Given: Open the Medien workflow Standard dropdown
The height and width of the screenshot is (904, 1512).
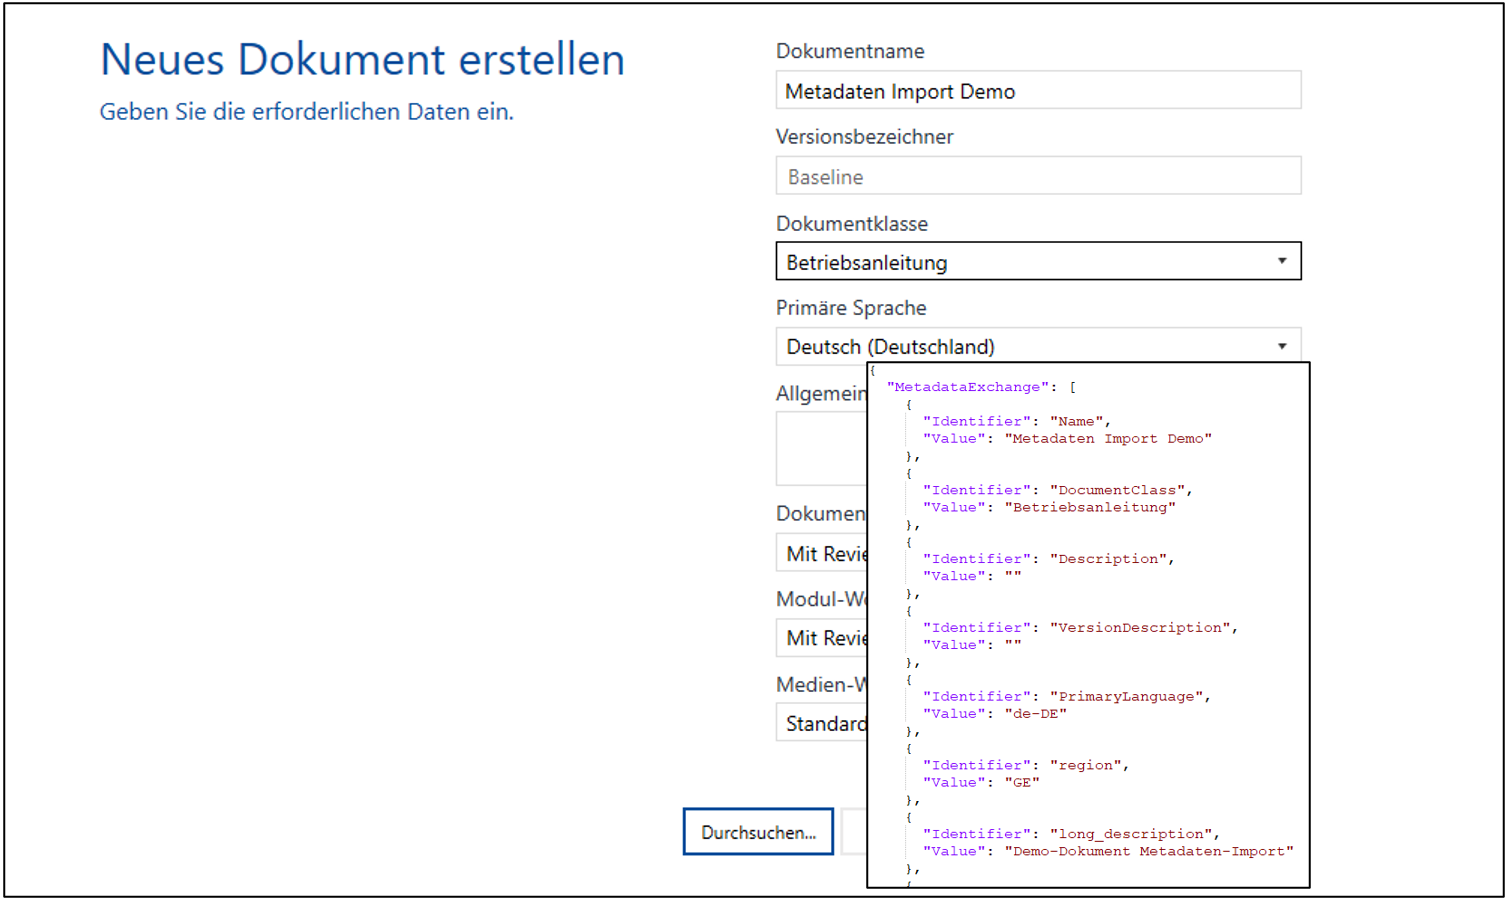Looking at the screenshot, I should point(821,724).
